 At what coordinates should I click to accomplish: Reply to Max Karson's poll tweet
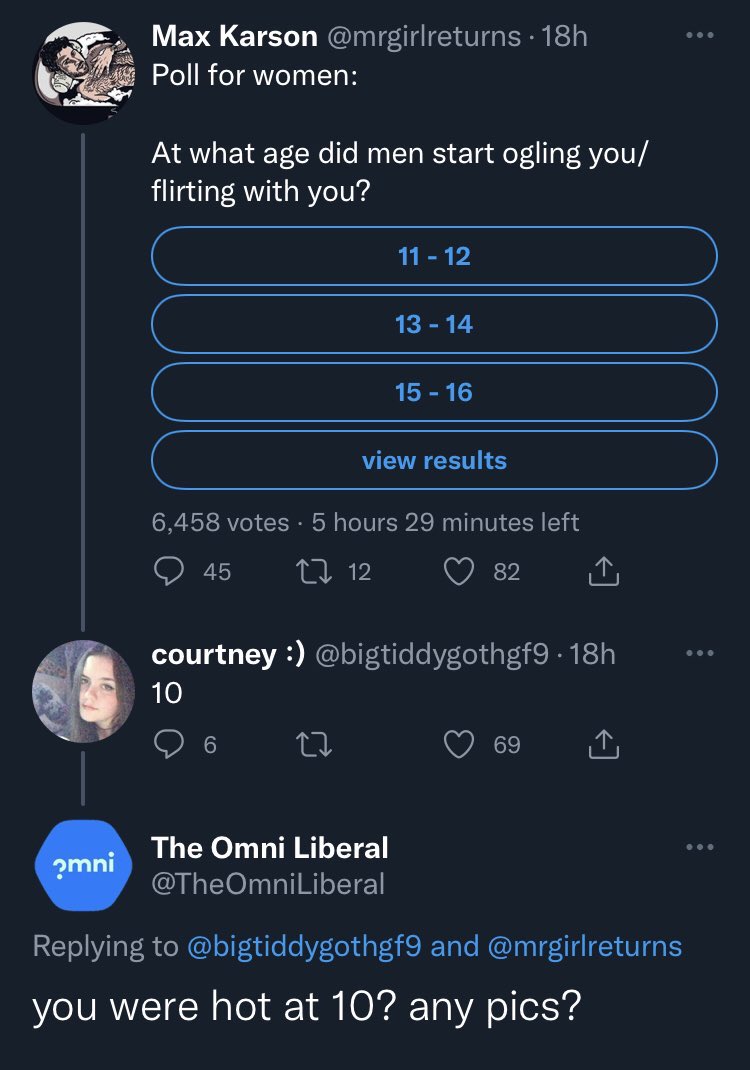click(167, 571)
